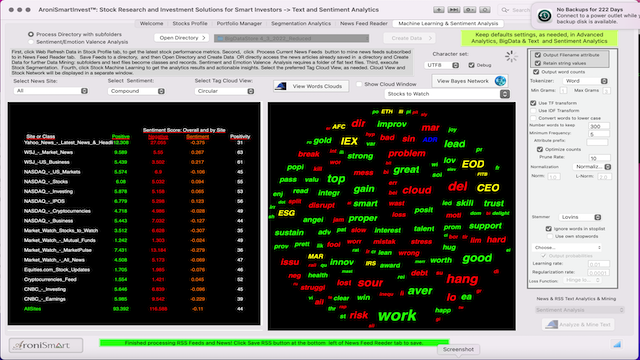This screenshot has height=360, width=640.
Task: Click Open Directory button
Action: tap(182, 38)
